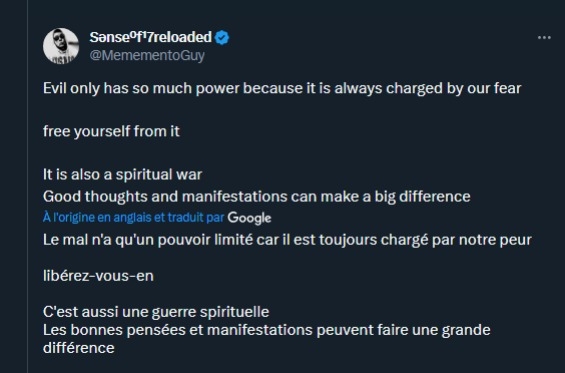Click the word 'fear' ending the first sentence
The width and height of the screenshot is (565, 373).
click(x=508, y=88)
